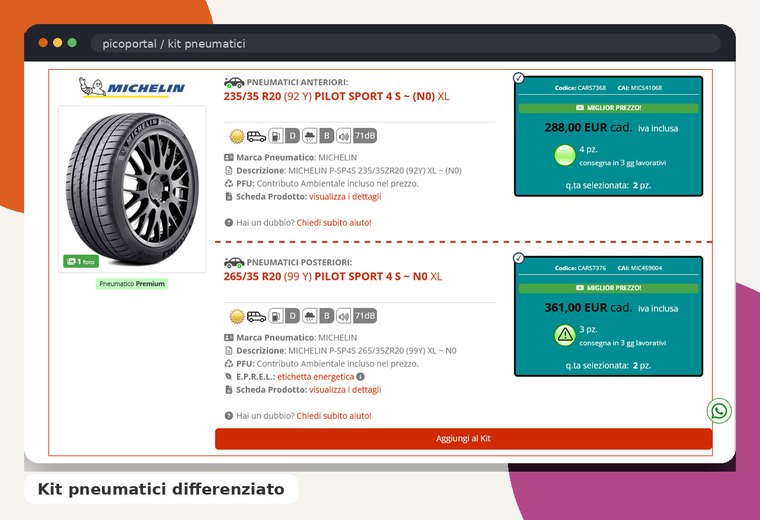Click the noise speaker icon on the rear tyre
The height and width of the screenshot is (520, 760).
coord(344,316)
